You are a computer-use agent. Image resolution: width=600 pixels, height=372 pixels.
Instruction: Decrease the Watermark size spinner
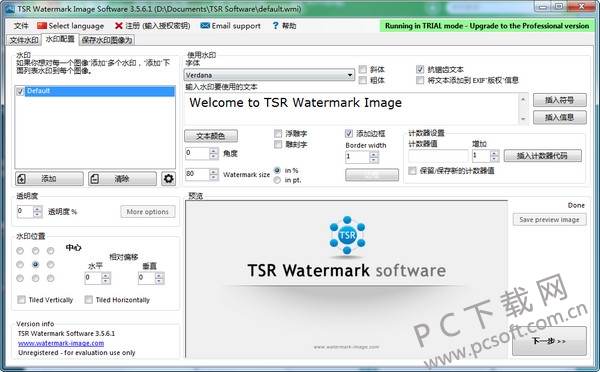tap(214, 177)
